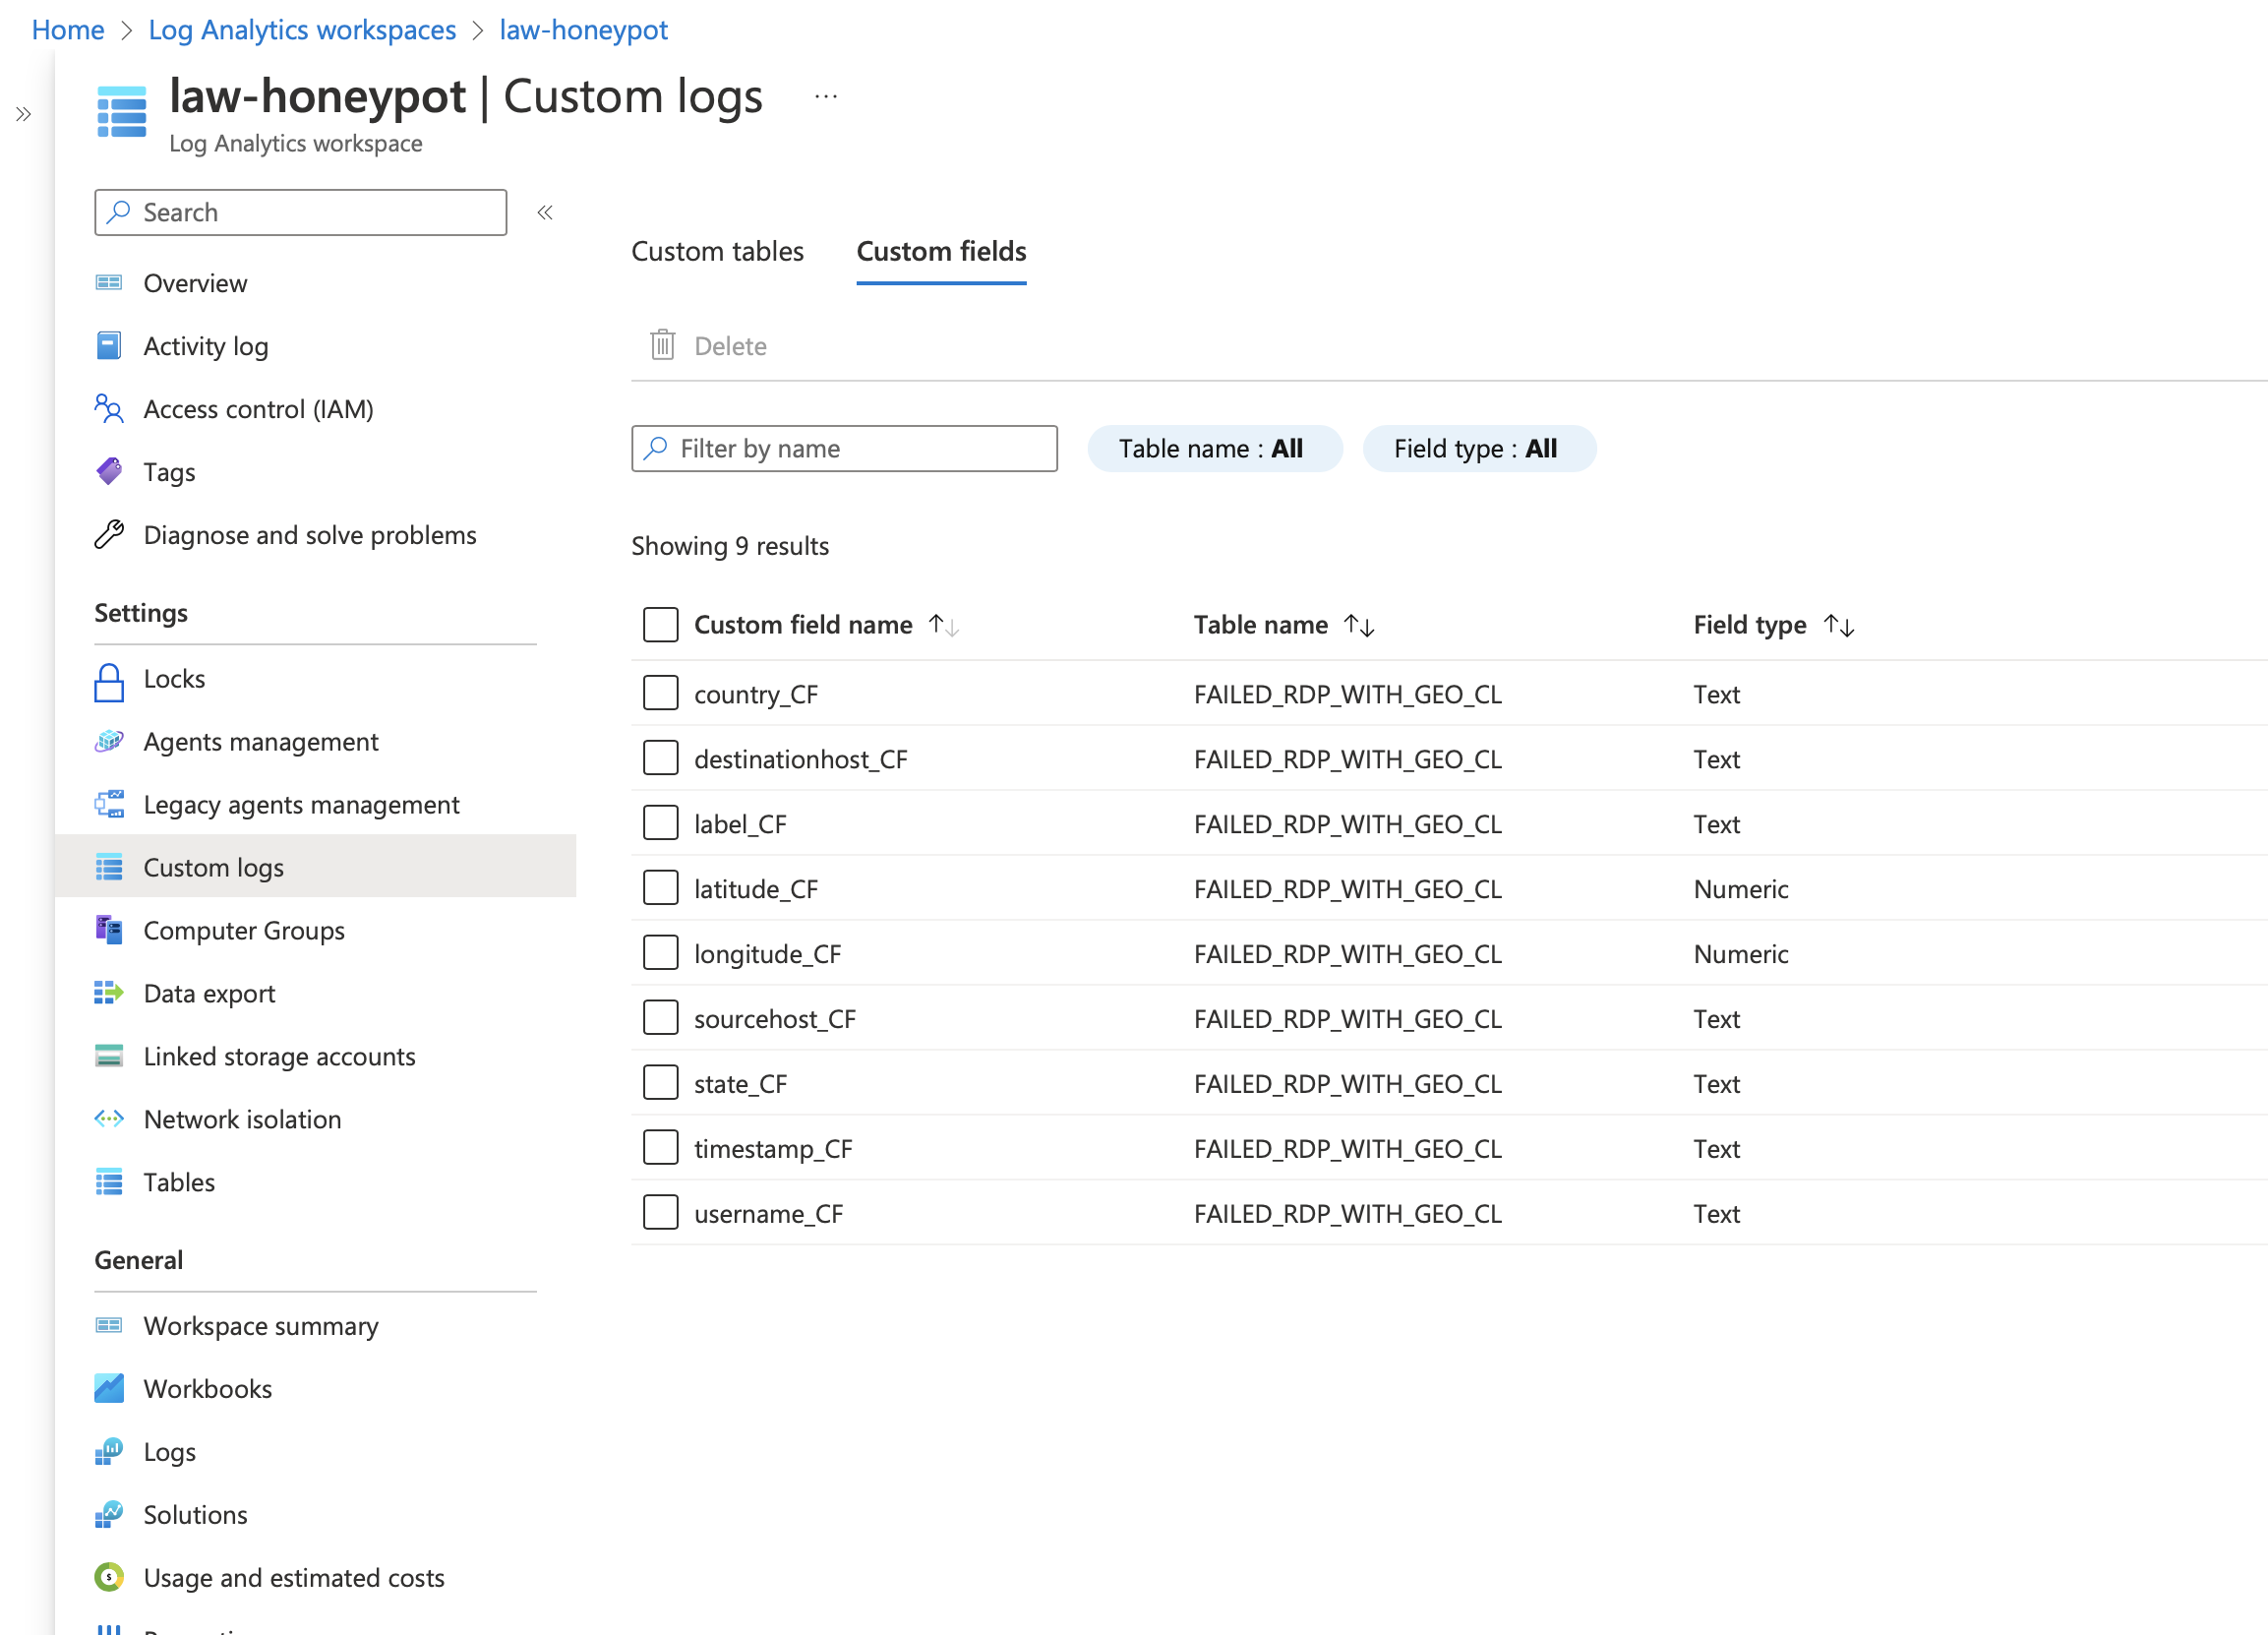Screen dimensions: 2268x1635
Task: Click the Activity log icon
Action: 109,346
